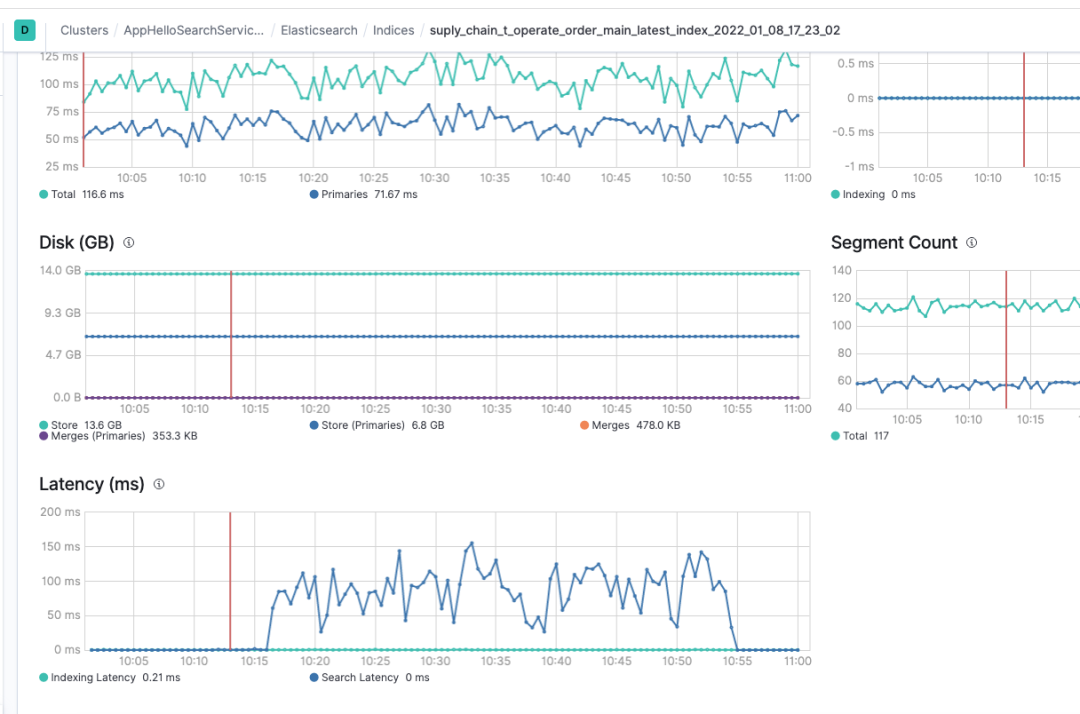1080x714 pixels.
Task: Open Clusters breadcrumb link
Action: pos(84,30)
